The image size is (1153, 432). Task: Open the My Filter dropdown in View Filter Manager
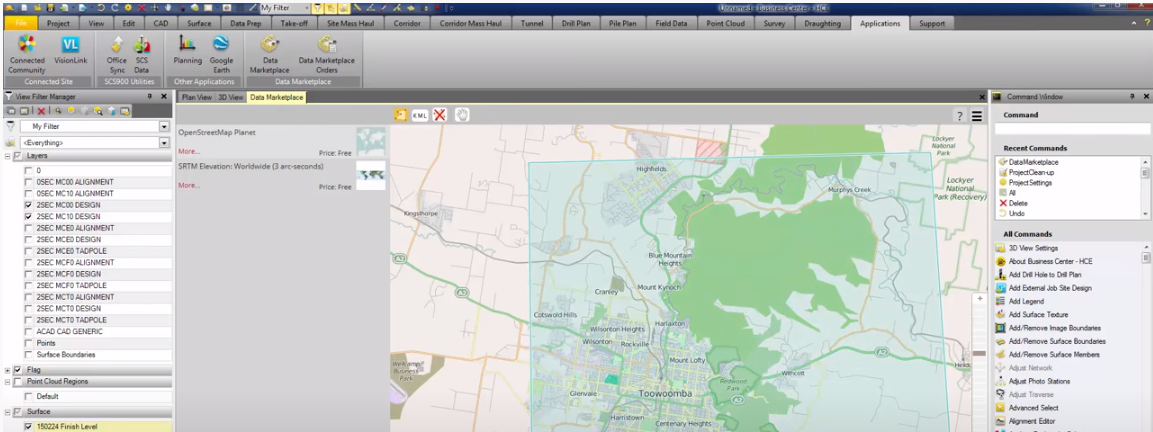(164, 127)
